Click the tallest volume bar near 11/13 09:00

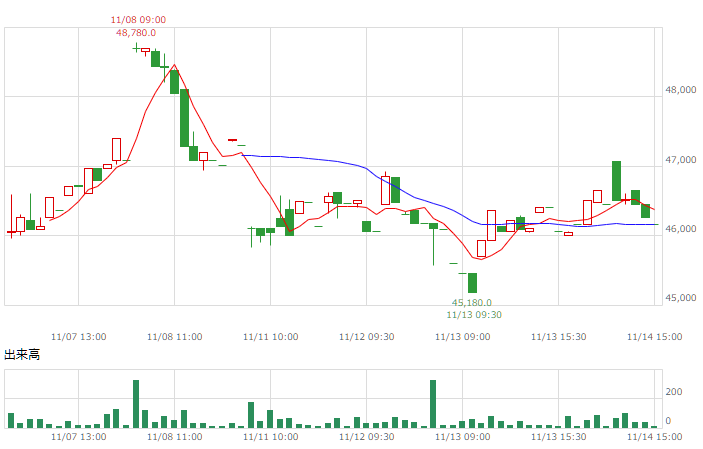[x=433, y=404]
